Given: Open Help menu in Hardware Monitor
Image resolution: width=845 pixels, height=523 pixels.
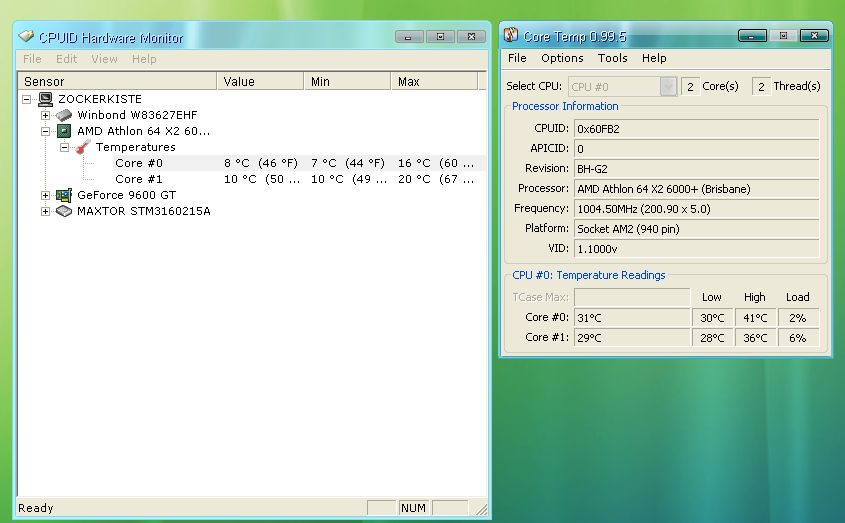Looking at the screenshot, I should [144, 59].
